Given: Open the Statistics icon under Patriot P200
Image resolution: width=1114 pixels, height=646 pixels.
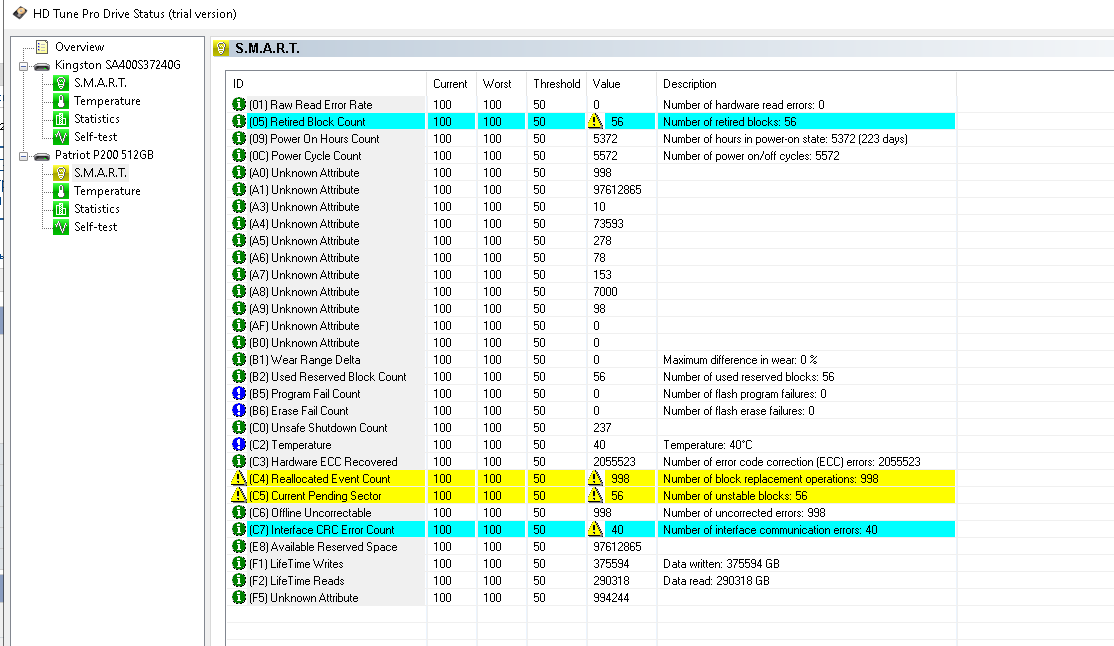Looking at the screenshot, I should 61,209.
